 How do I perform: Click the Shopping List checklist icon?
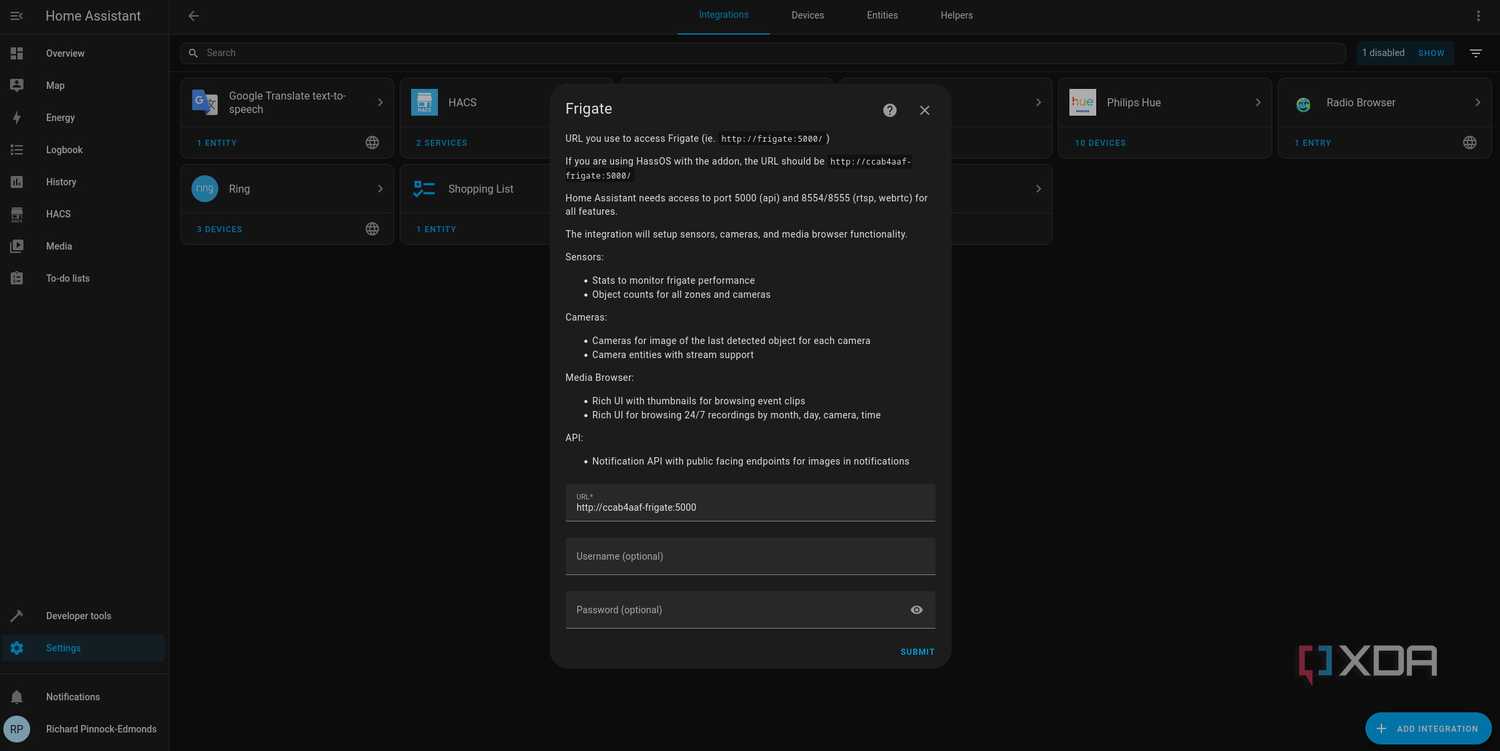424,188
